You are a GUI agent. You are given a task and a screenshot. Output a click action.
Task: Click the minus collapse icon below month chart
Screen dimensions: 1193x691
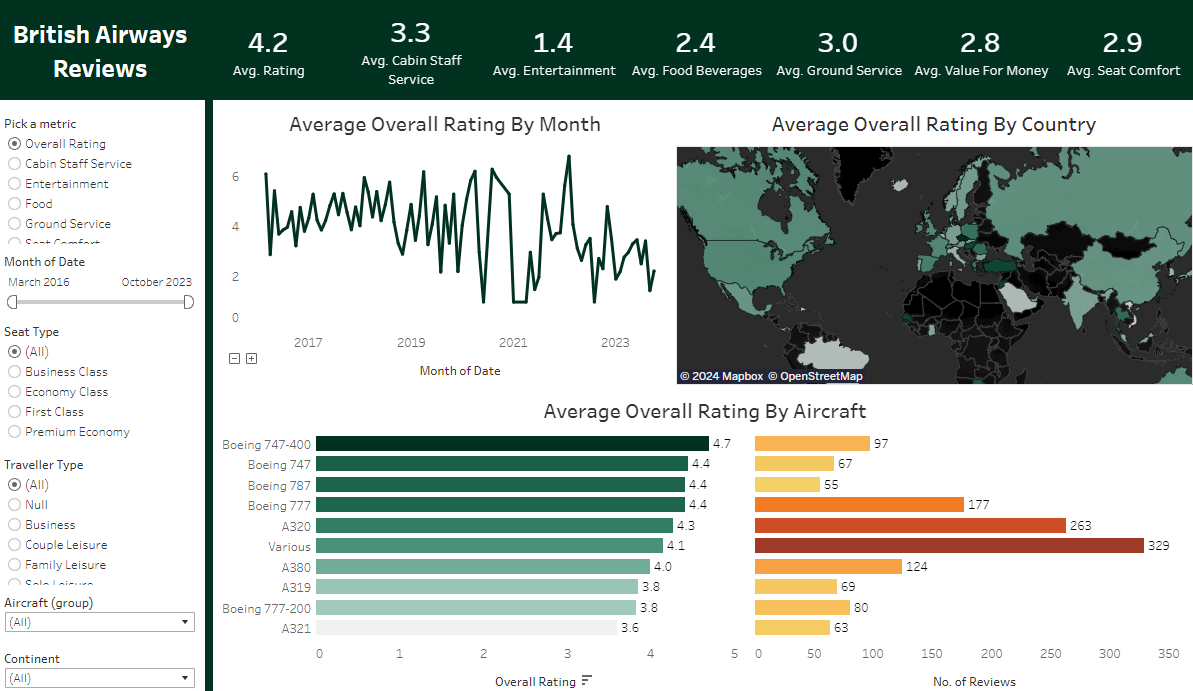click(234, 358)
